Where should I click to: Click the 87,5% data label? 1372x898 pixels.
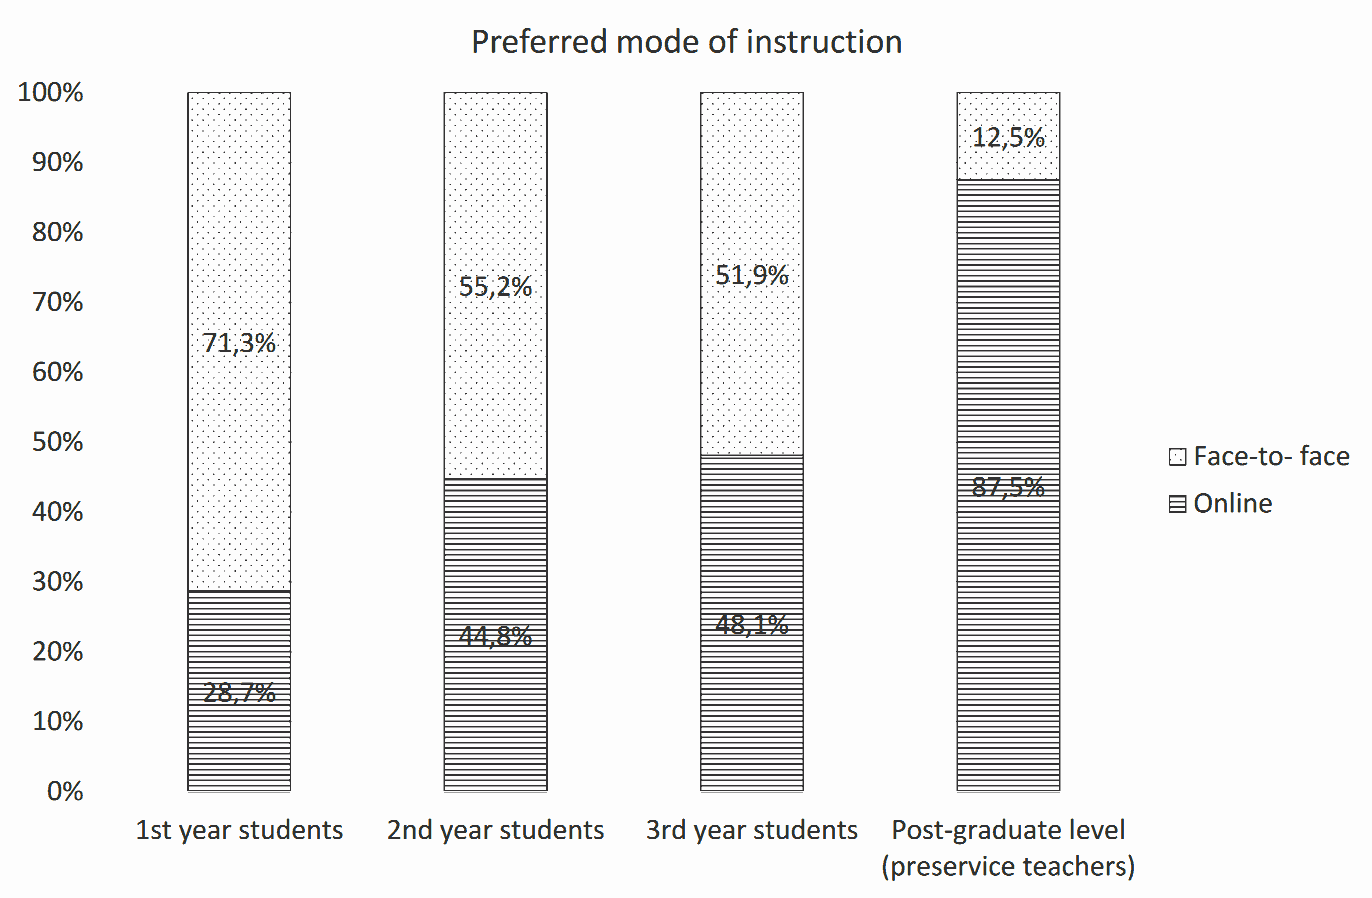point(1008,487)
